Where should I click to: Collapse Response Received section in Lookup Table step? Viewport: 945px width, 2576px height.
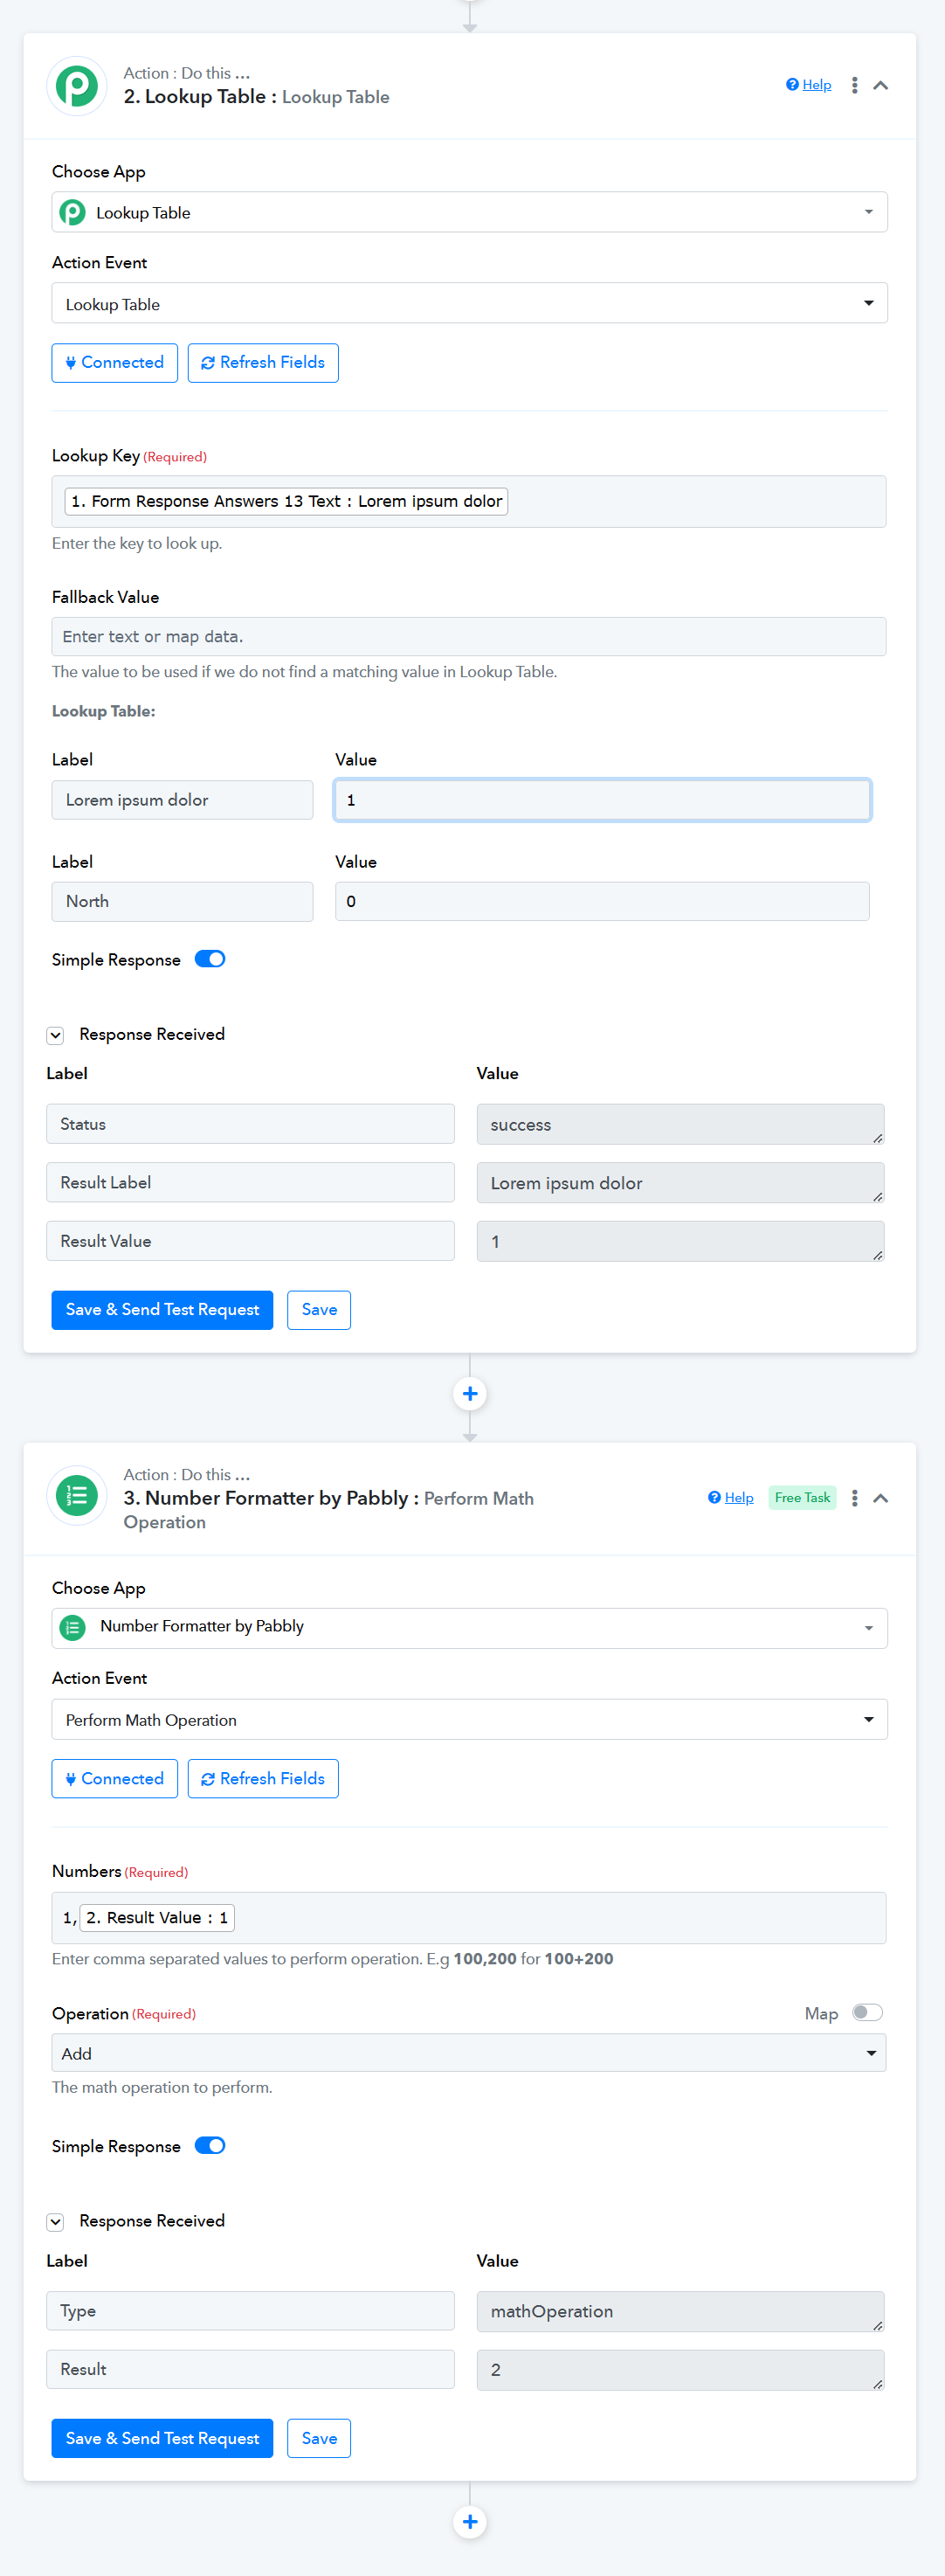(x=56, y=1035)
